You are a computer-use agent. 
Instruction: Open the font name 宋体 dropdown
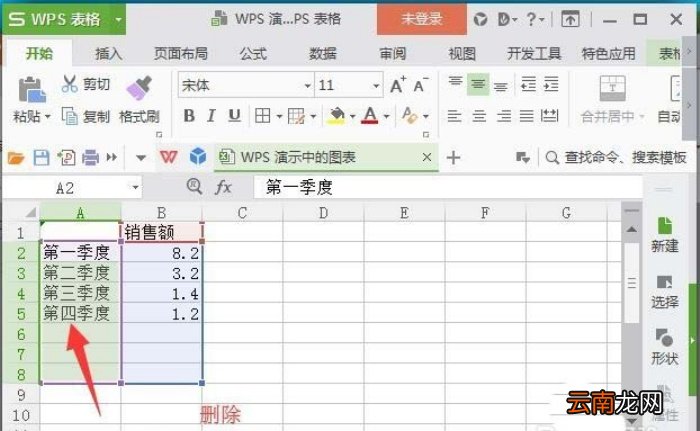[308, 85]
